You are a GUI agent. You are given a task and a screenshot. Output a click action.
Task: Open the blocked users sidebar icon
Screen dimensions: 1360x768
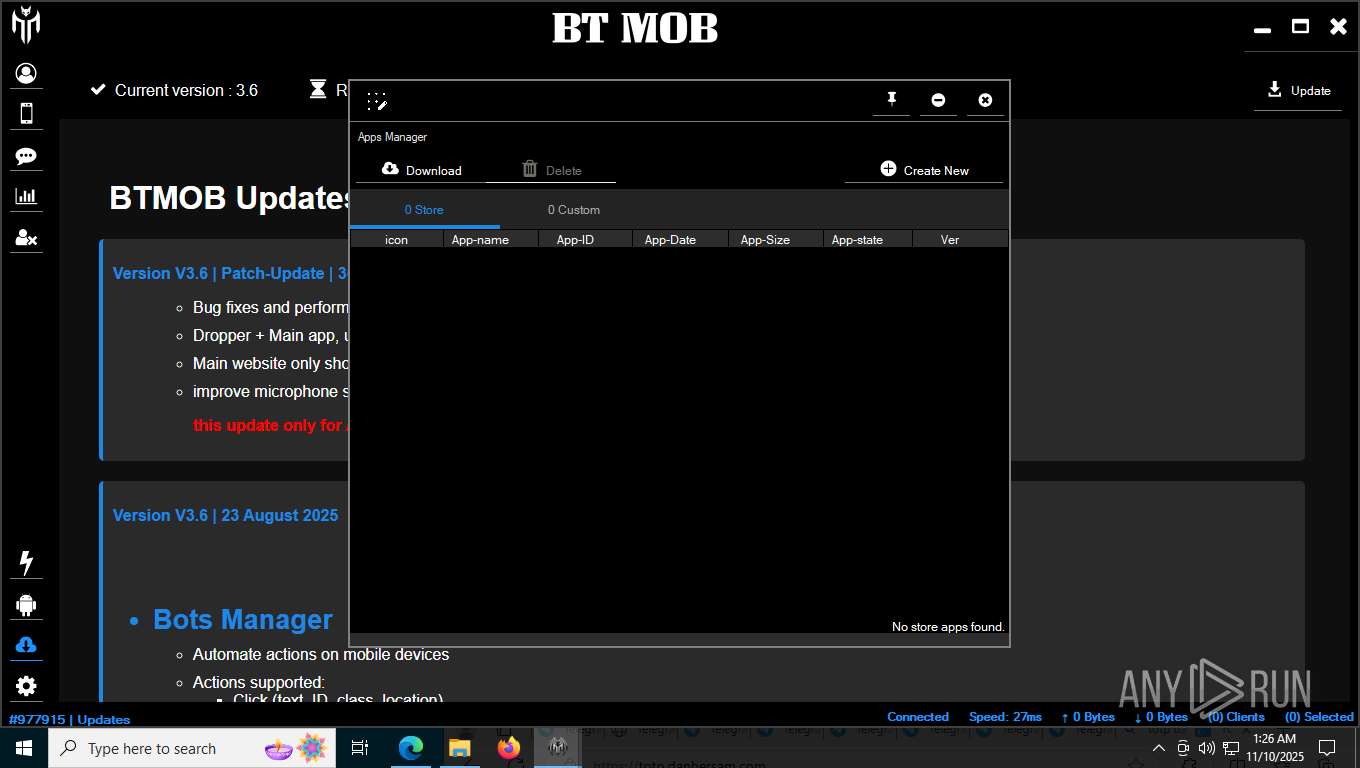pyautogui.click(x=26, y=238)
